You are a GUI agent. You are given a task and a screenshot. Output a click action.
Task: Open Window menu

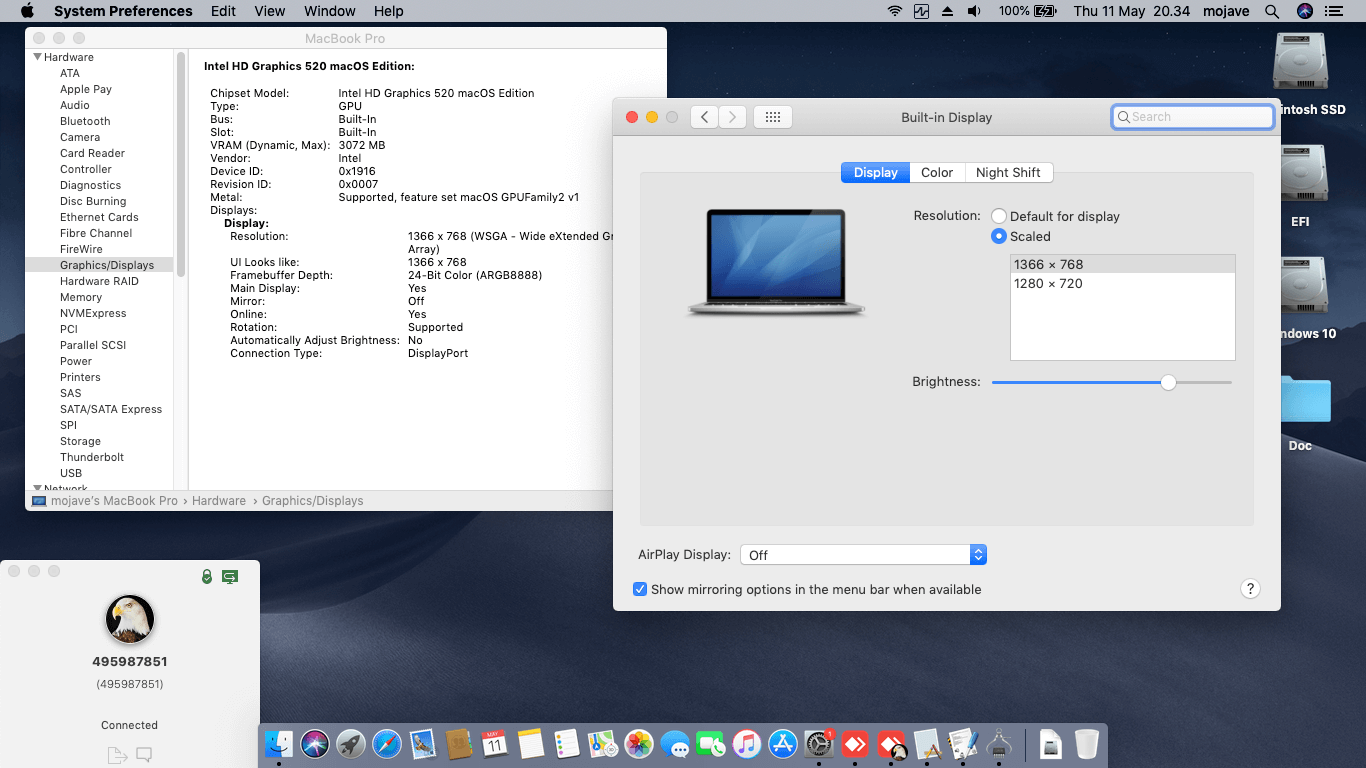tap(329, 11)
